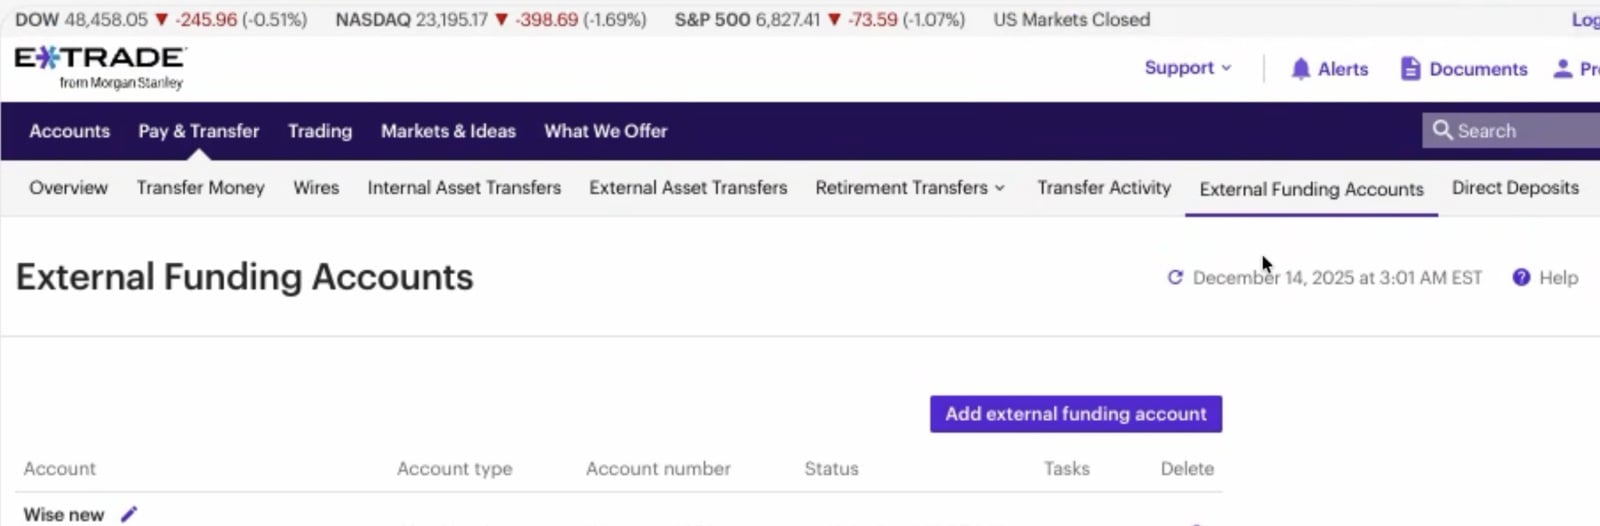
Task: Open the Accounts menu
Action: click(69, 131)
